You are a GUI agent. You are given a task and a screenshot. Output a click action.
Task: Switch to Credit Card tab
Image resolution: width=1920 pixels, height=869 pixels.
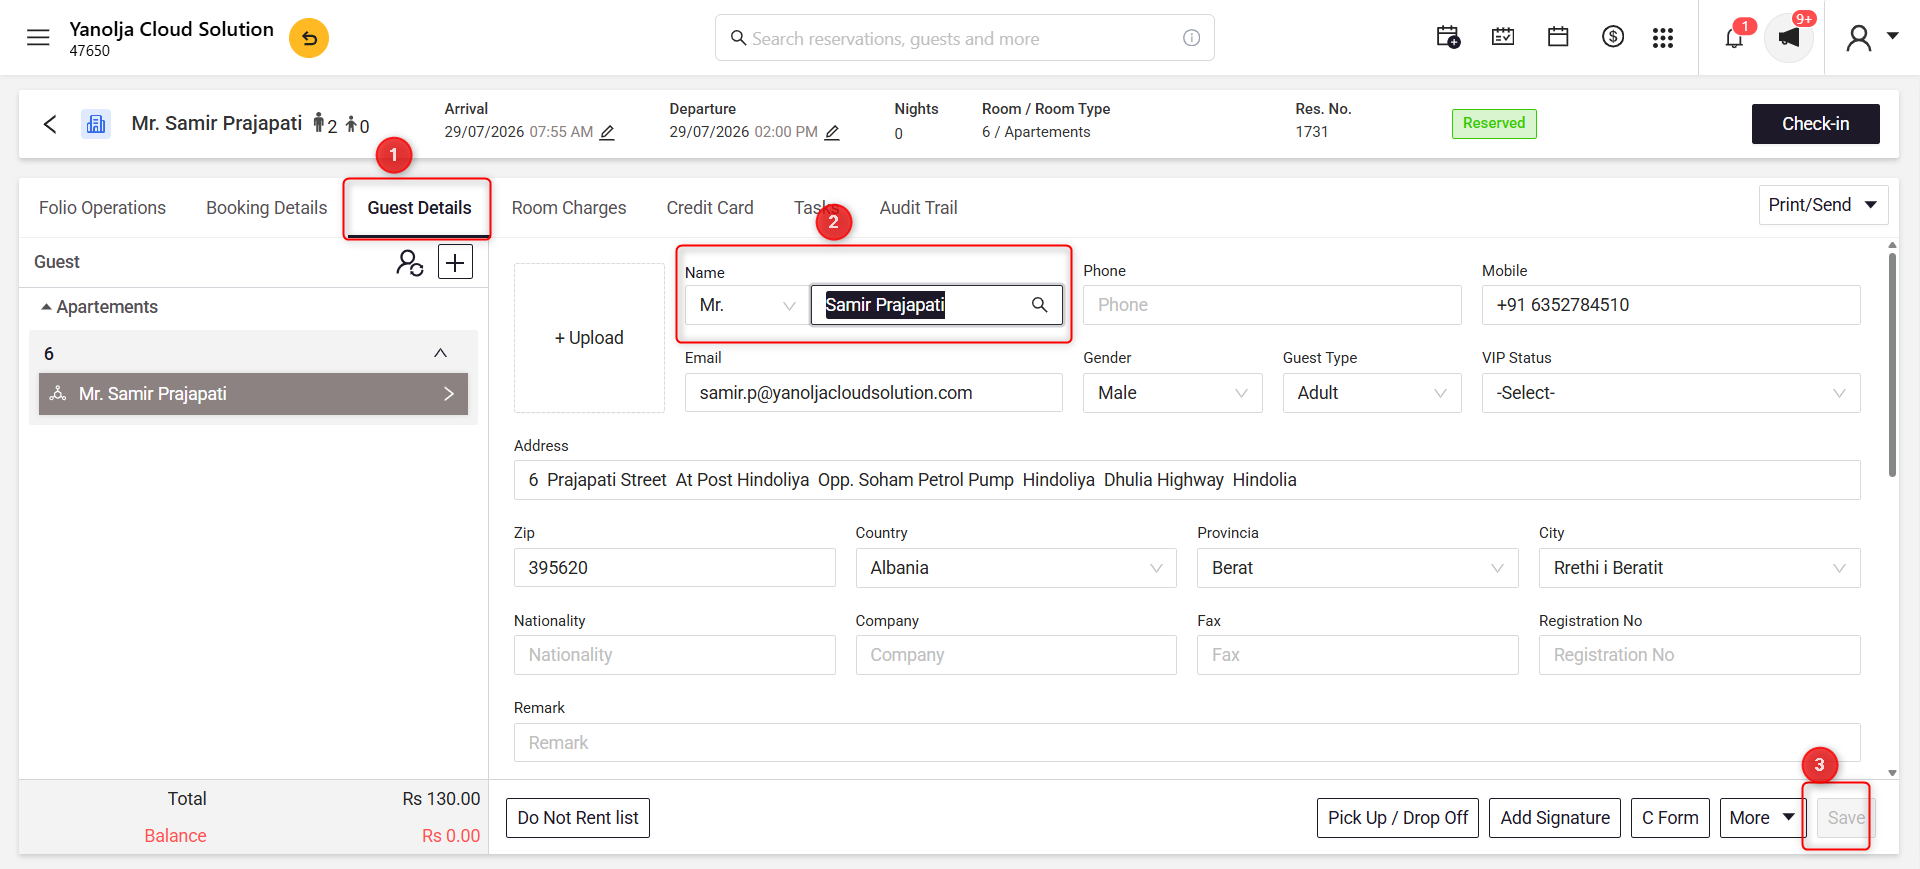[710, 208]
